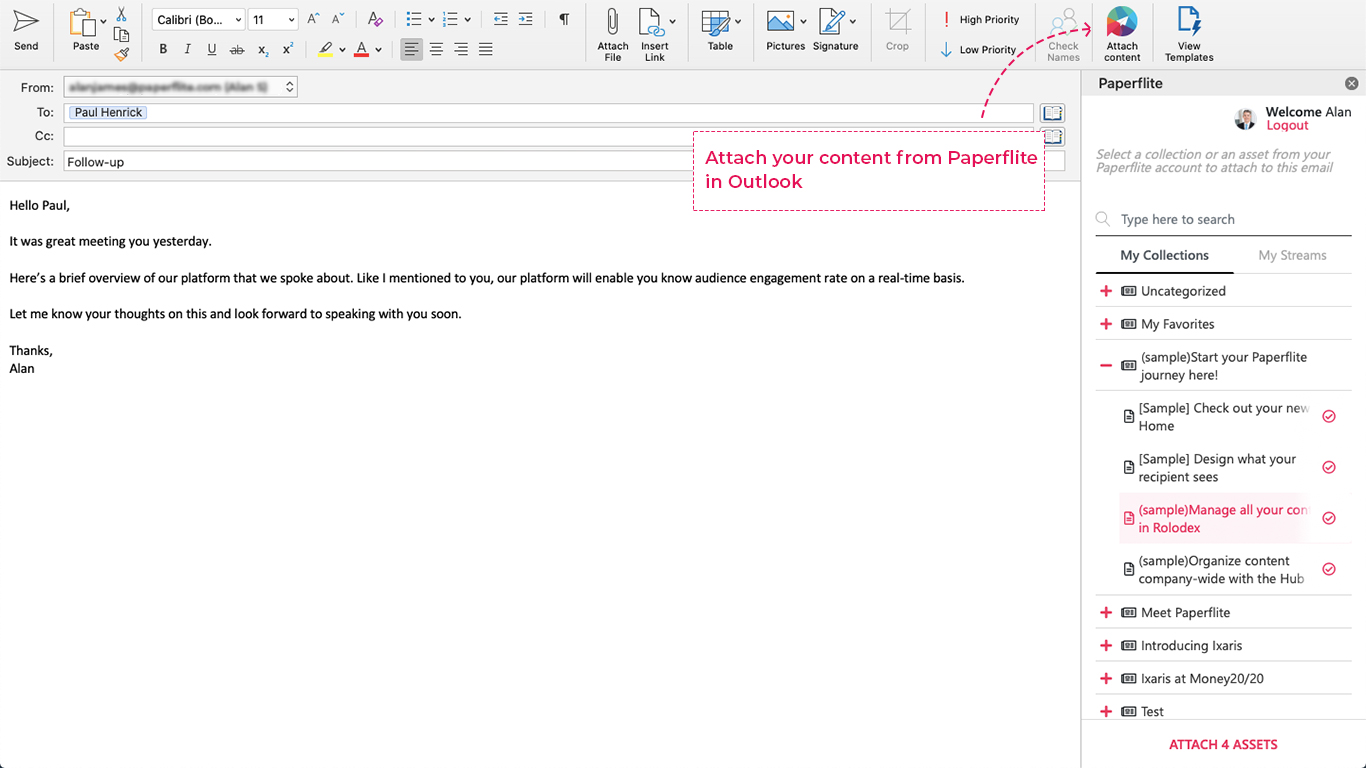The width and height of the screenshot is (1366, 768).
Task: Insert a Table
Action: (719, 31)
